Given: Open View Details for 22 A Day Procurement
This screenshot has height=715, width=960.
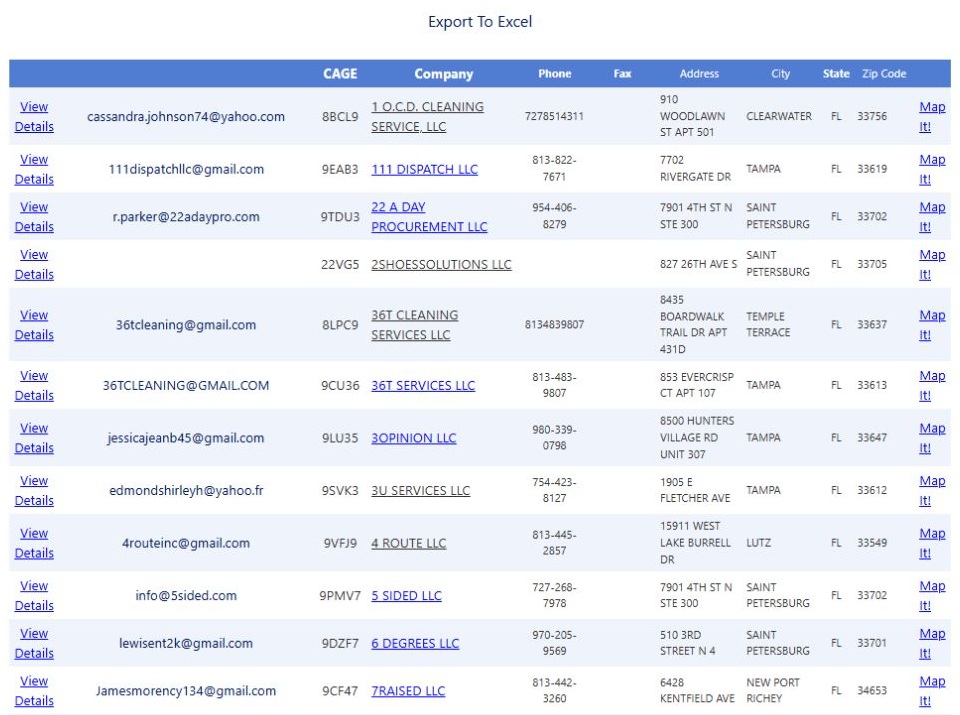Looking at the screenshot, I should click(x=34, y=217).
